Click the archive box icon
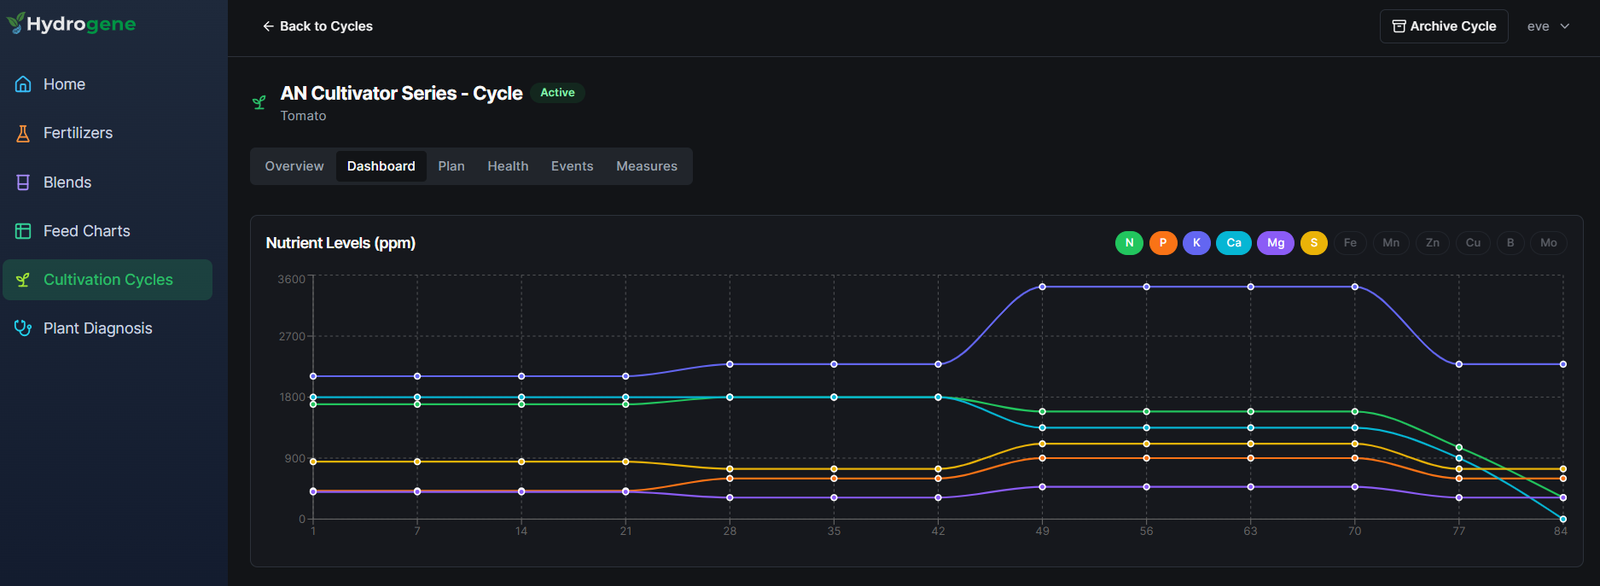 [x=1399, y=26]
